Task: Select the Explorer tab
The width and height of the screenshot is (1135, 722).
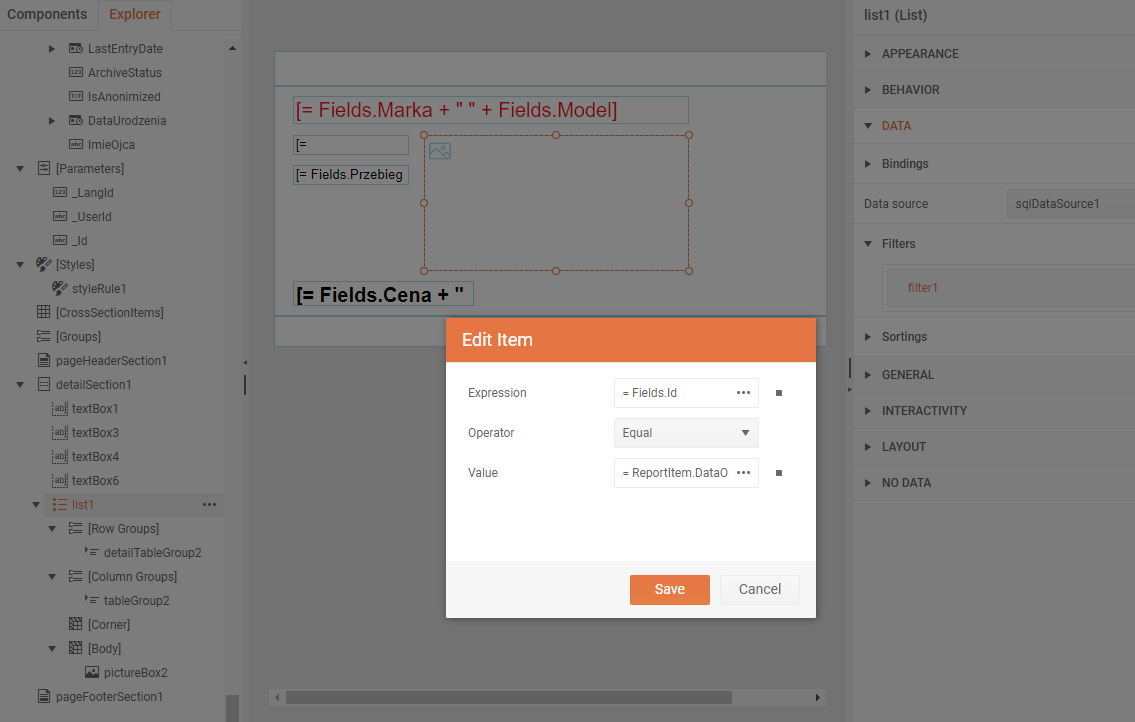Action: click(x=134, y=14)
